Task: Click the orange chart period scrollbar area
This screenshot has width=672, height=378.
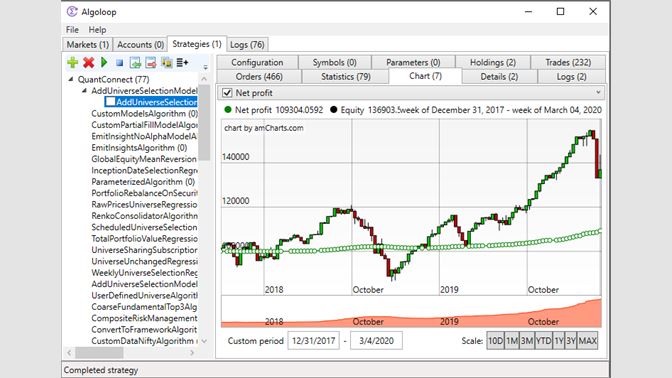Action: [411, 312]
